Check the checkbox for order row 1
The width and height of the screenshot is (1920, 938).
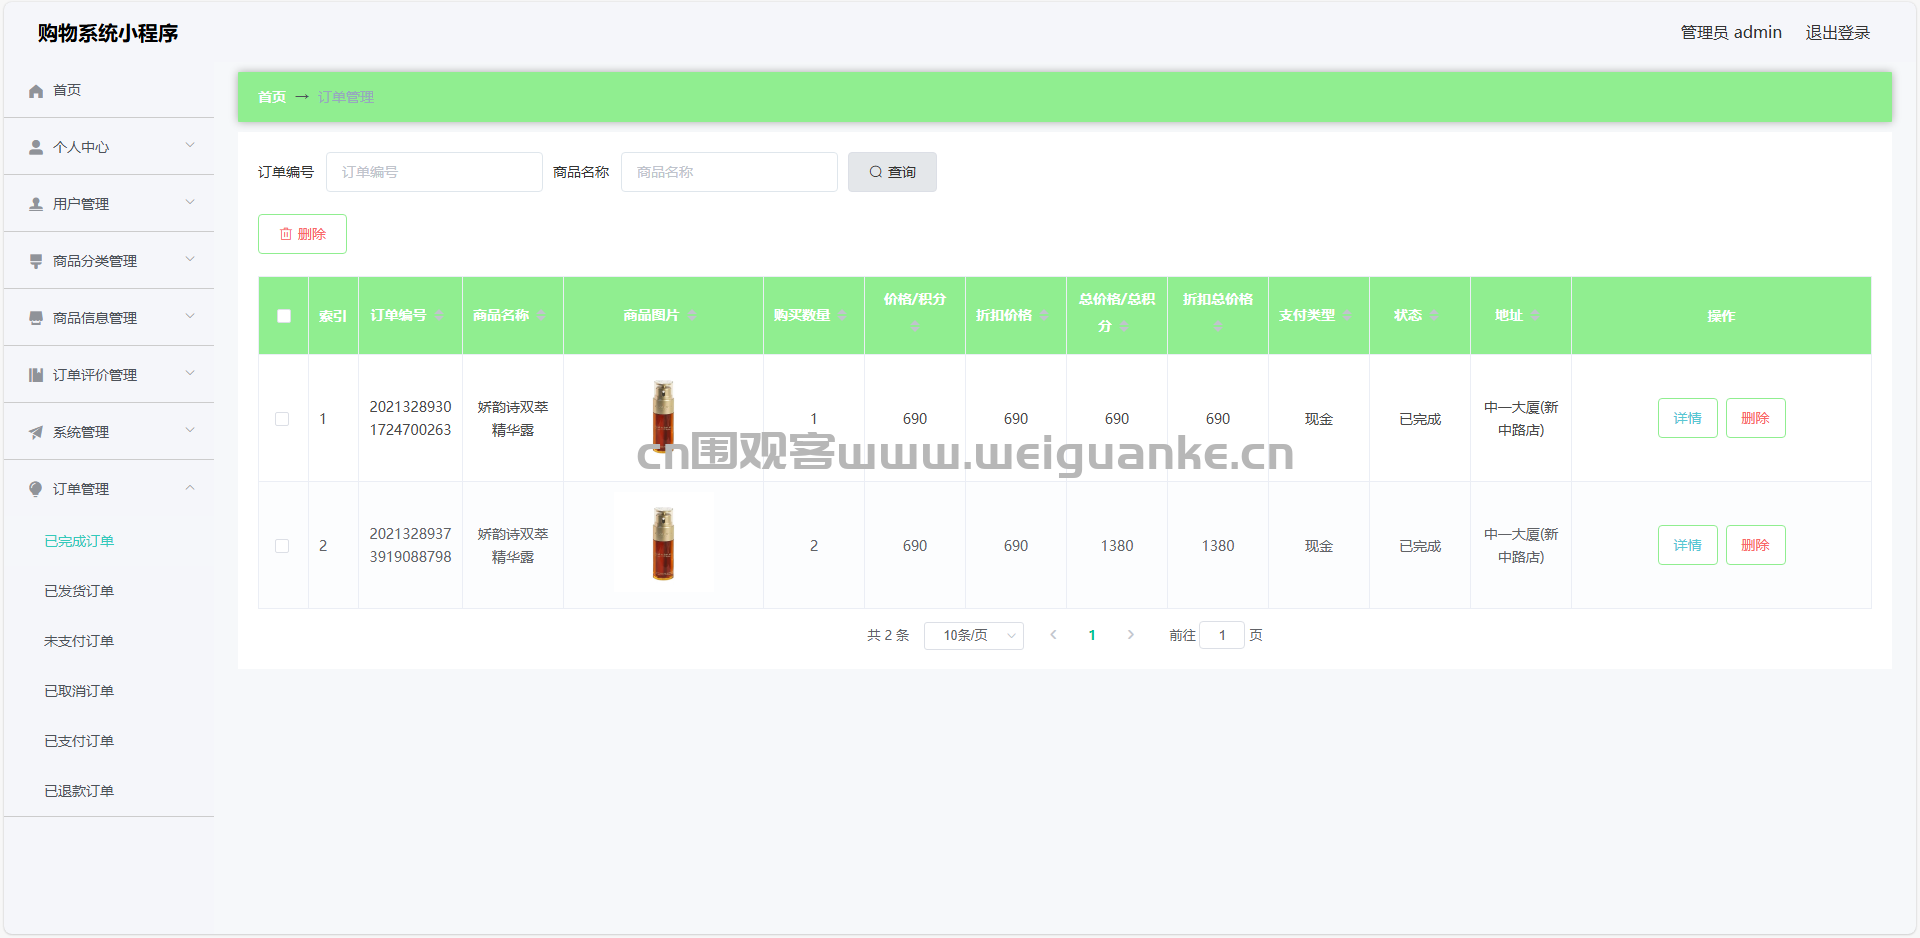tap(282, 419)
